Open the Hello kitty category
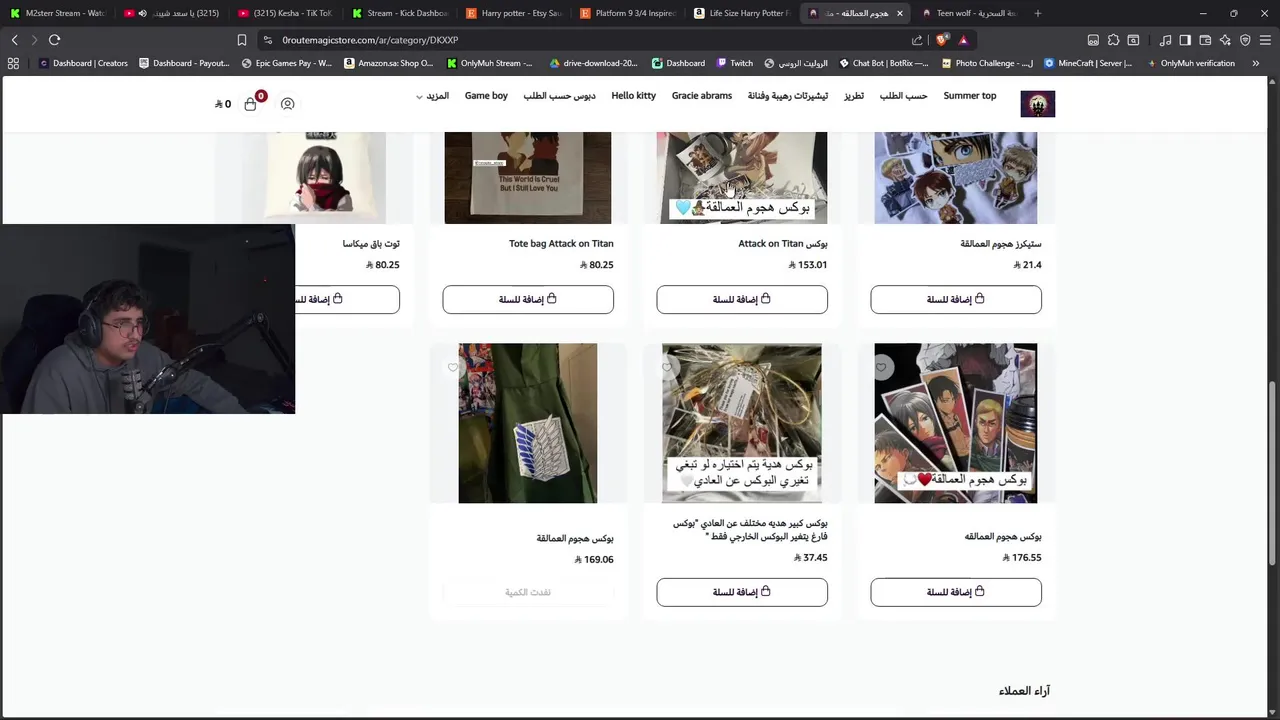 [x=633, y=96]
